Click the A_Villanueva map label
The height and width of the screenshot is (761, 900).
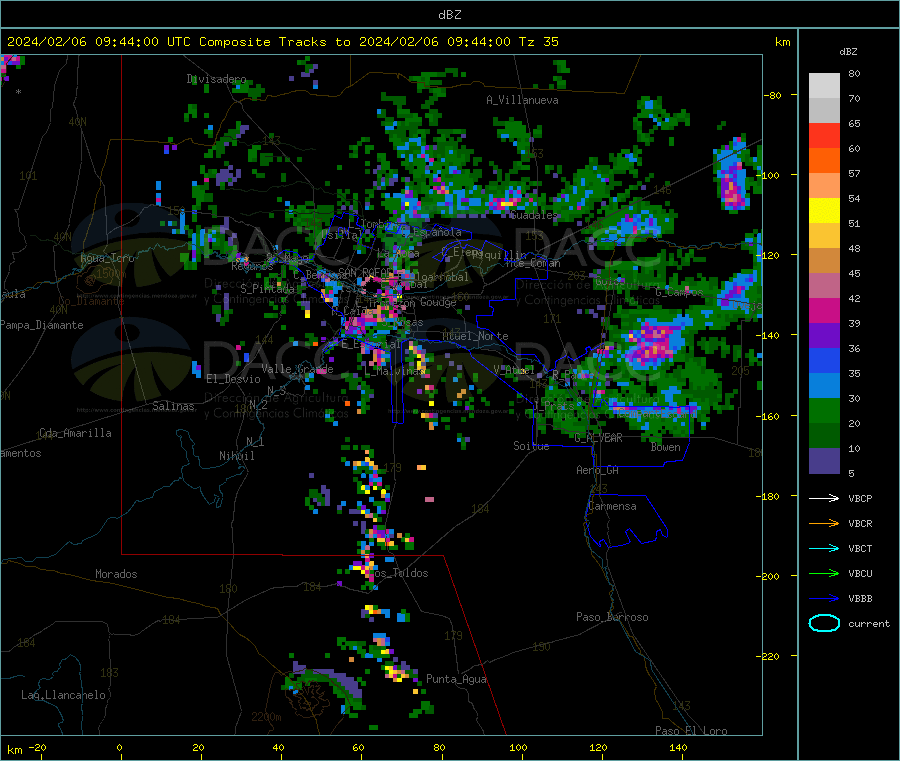point(522,100)
